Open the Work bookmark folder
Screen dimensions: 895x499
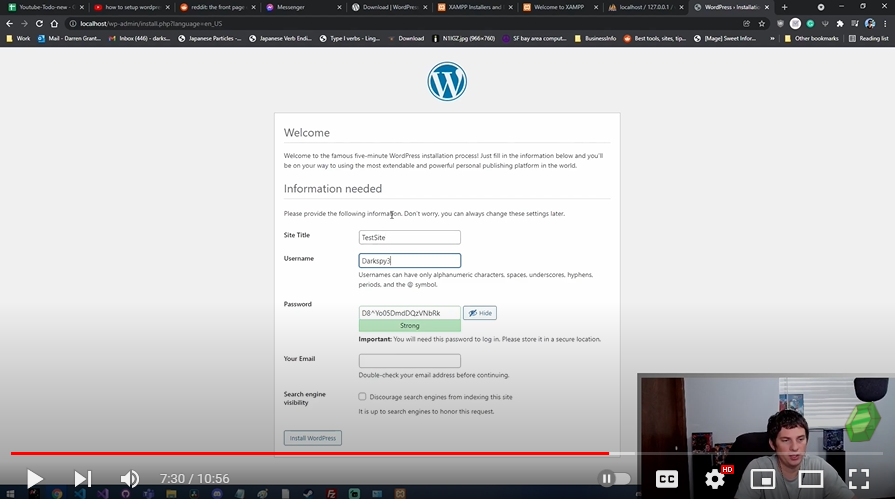click(x=18, y=38)
